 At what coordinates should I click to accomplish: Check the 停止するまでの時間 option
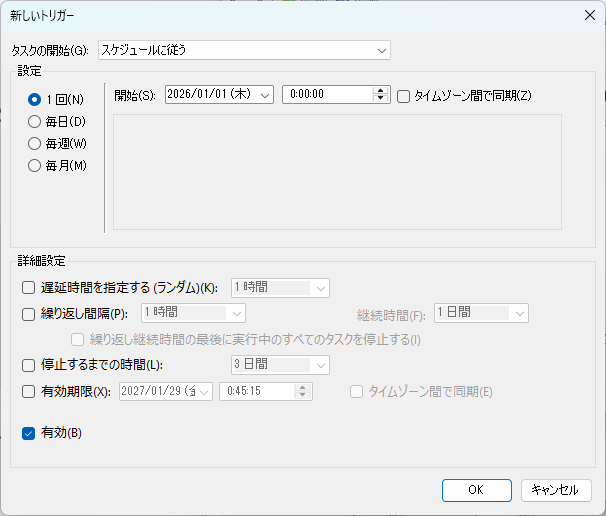pyautogui.click(x=28, y=365)
